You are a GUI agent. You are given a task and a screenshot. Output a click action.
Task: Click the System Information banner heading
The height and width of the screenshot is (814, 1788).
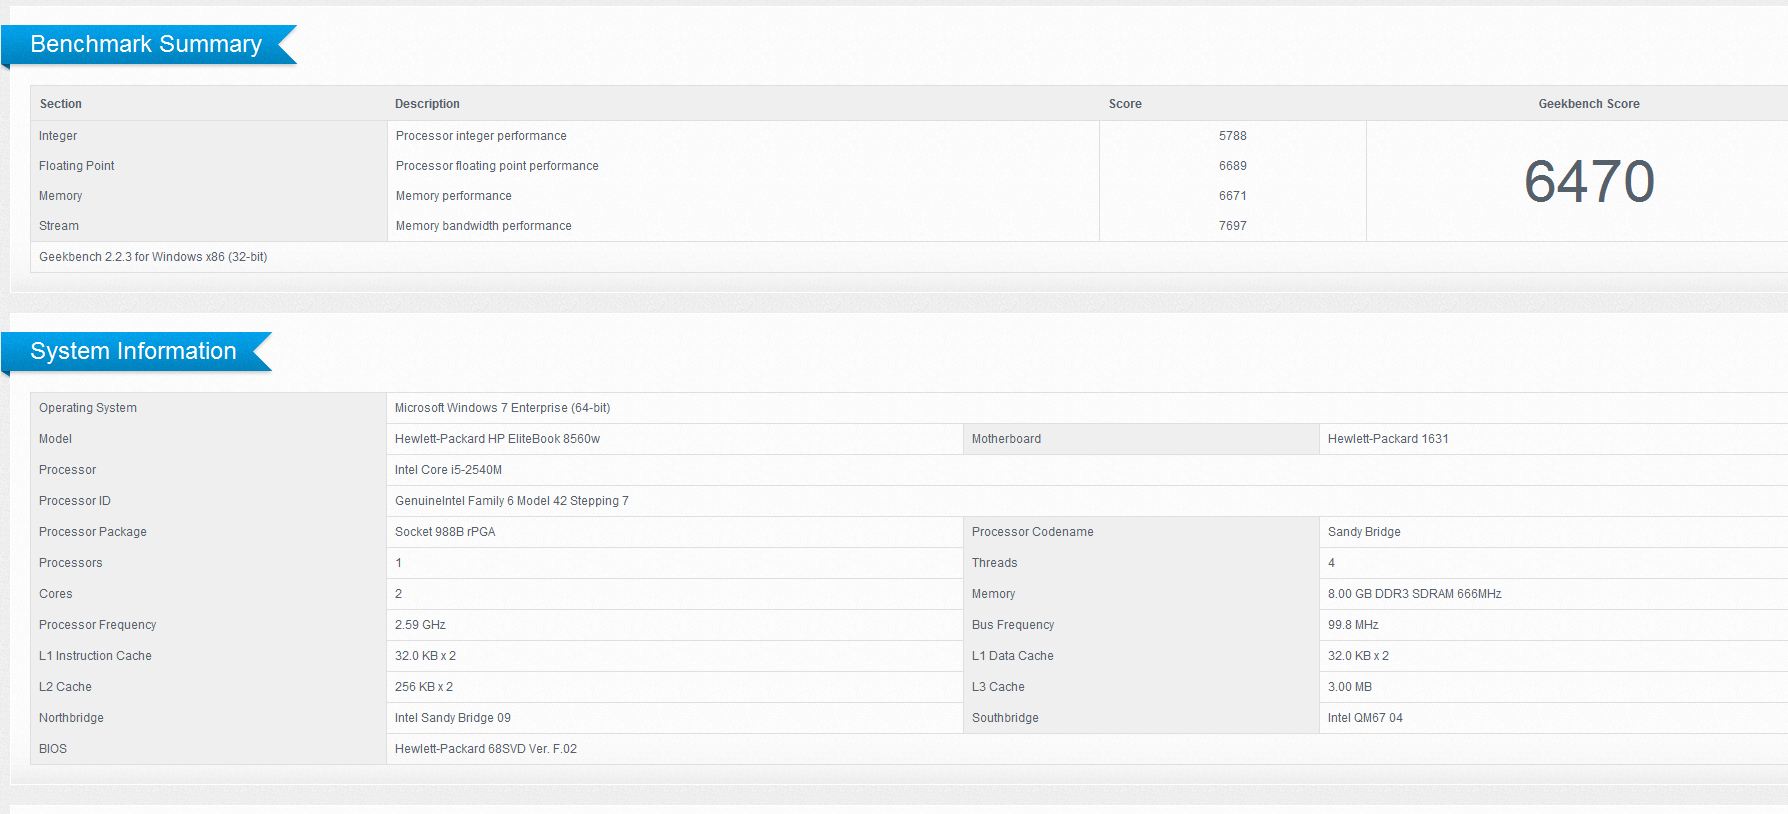pos(133,352)
